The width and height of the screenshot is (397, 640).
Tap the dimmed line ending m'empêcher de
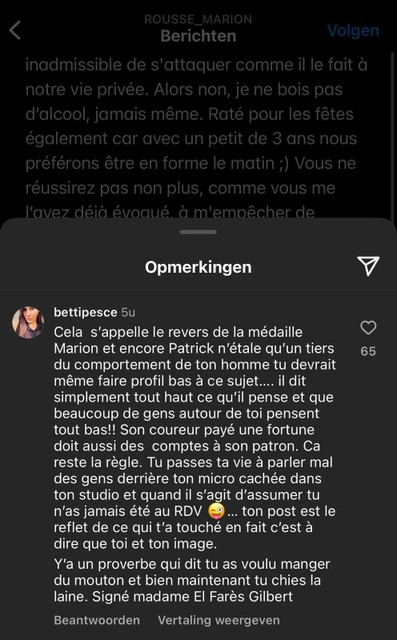[x=170, y=212]
